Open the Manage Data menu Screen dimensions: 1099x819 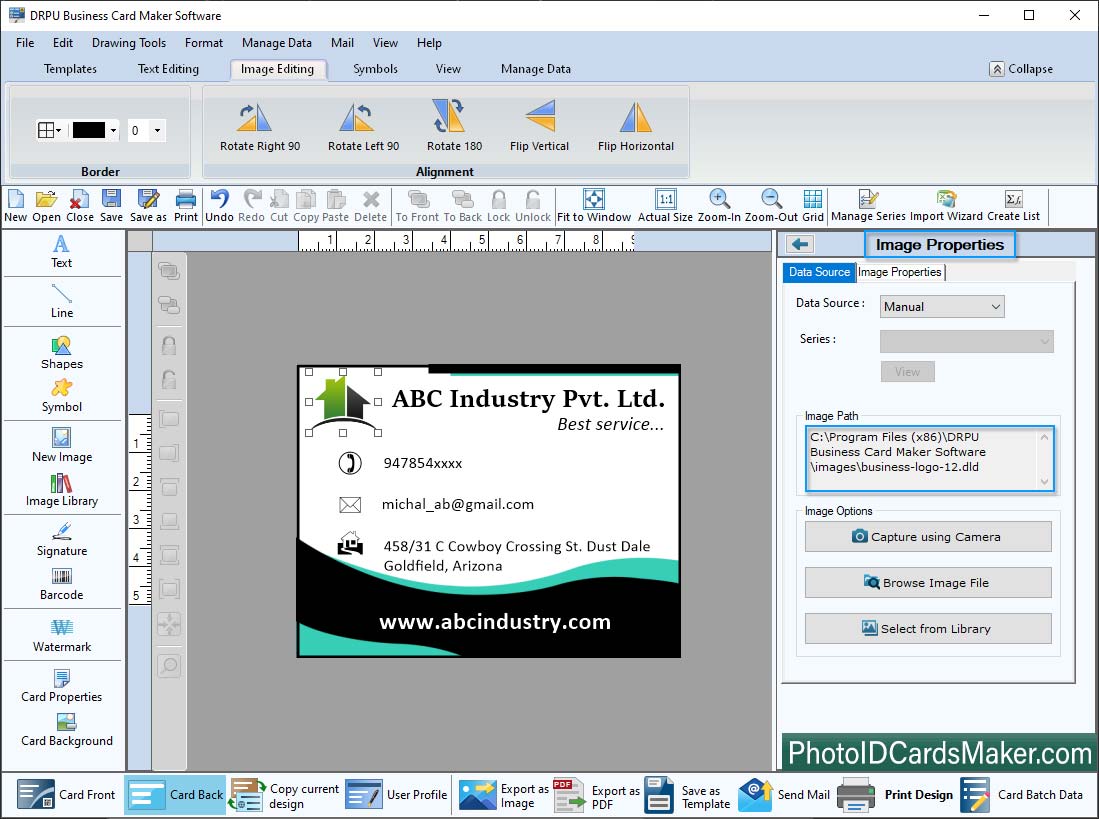pos(277,43)
